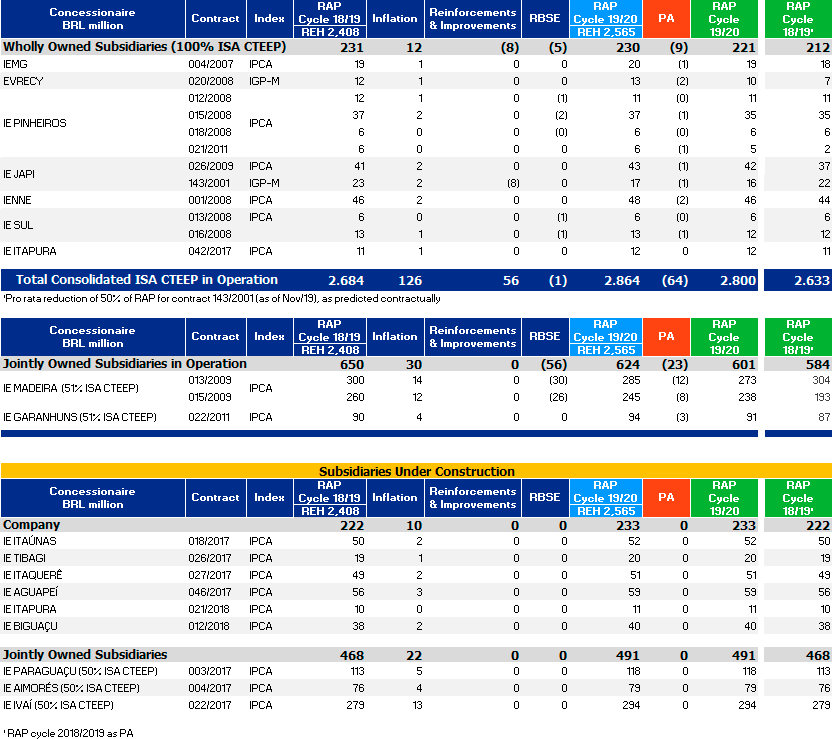Select contract number 013/2009
The width and height of the screenshot is (832, 739).
211,380
